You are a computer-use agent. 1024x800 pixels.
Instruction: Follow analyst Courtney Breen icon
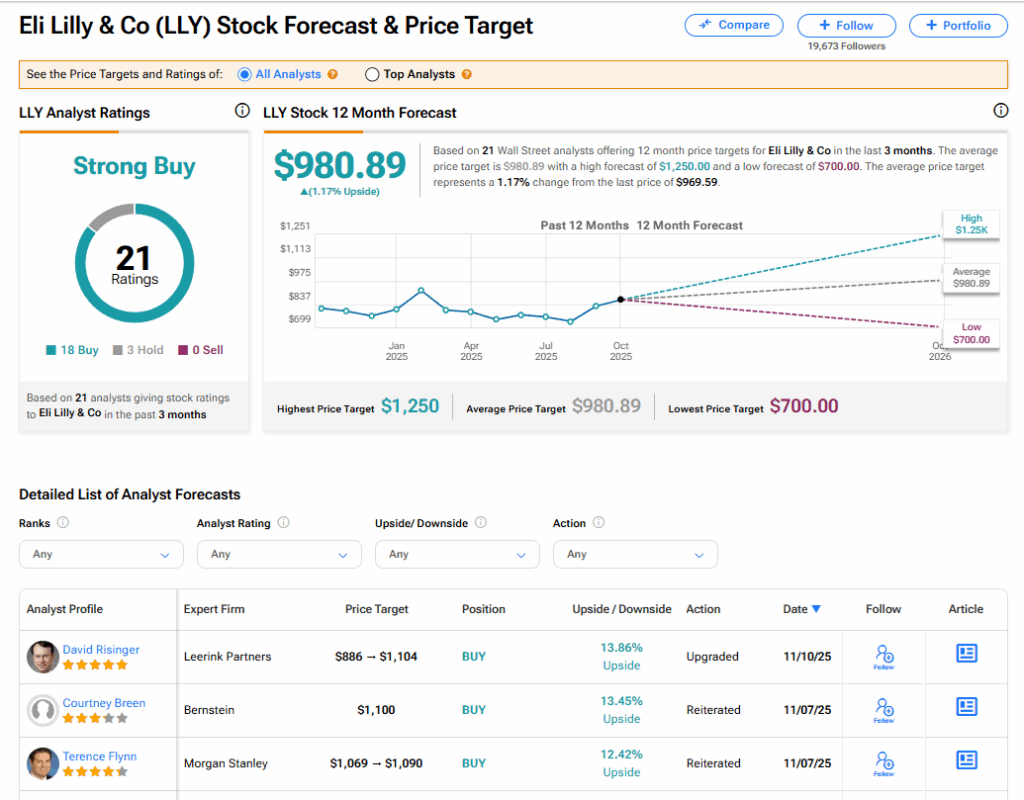click(883, 710)
